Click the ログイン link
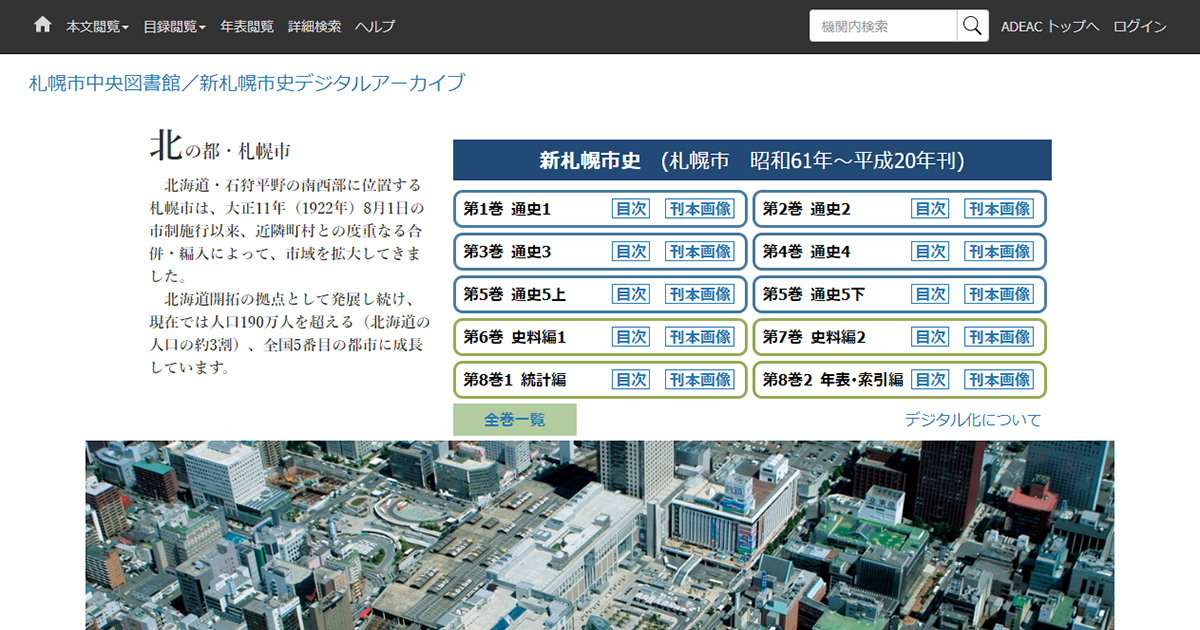This screenshot has width=1200, height=630. click(1140, 27)
